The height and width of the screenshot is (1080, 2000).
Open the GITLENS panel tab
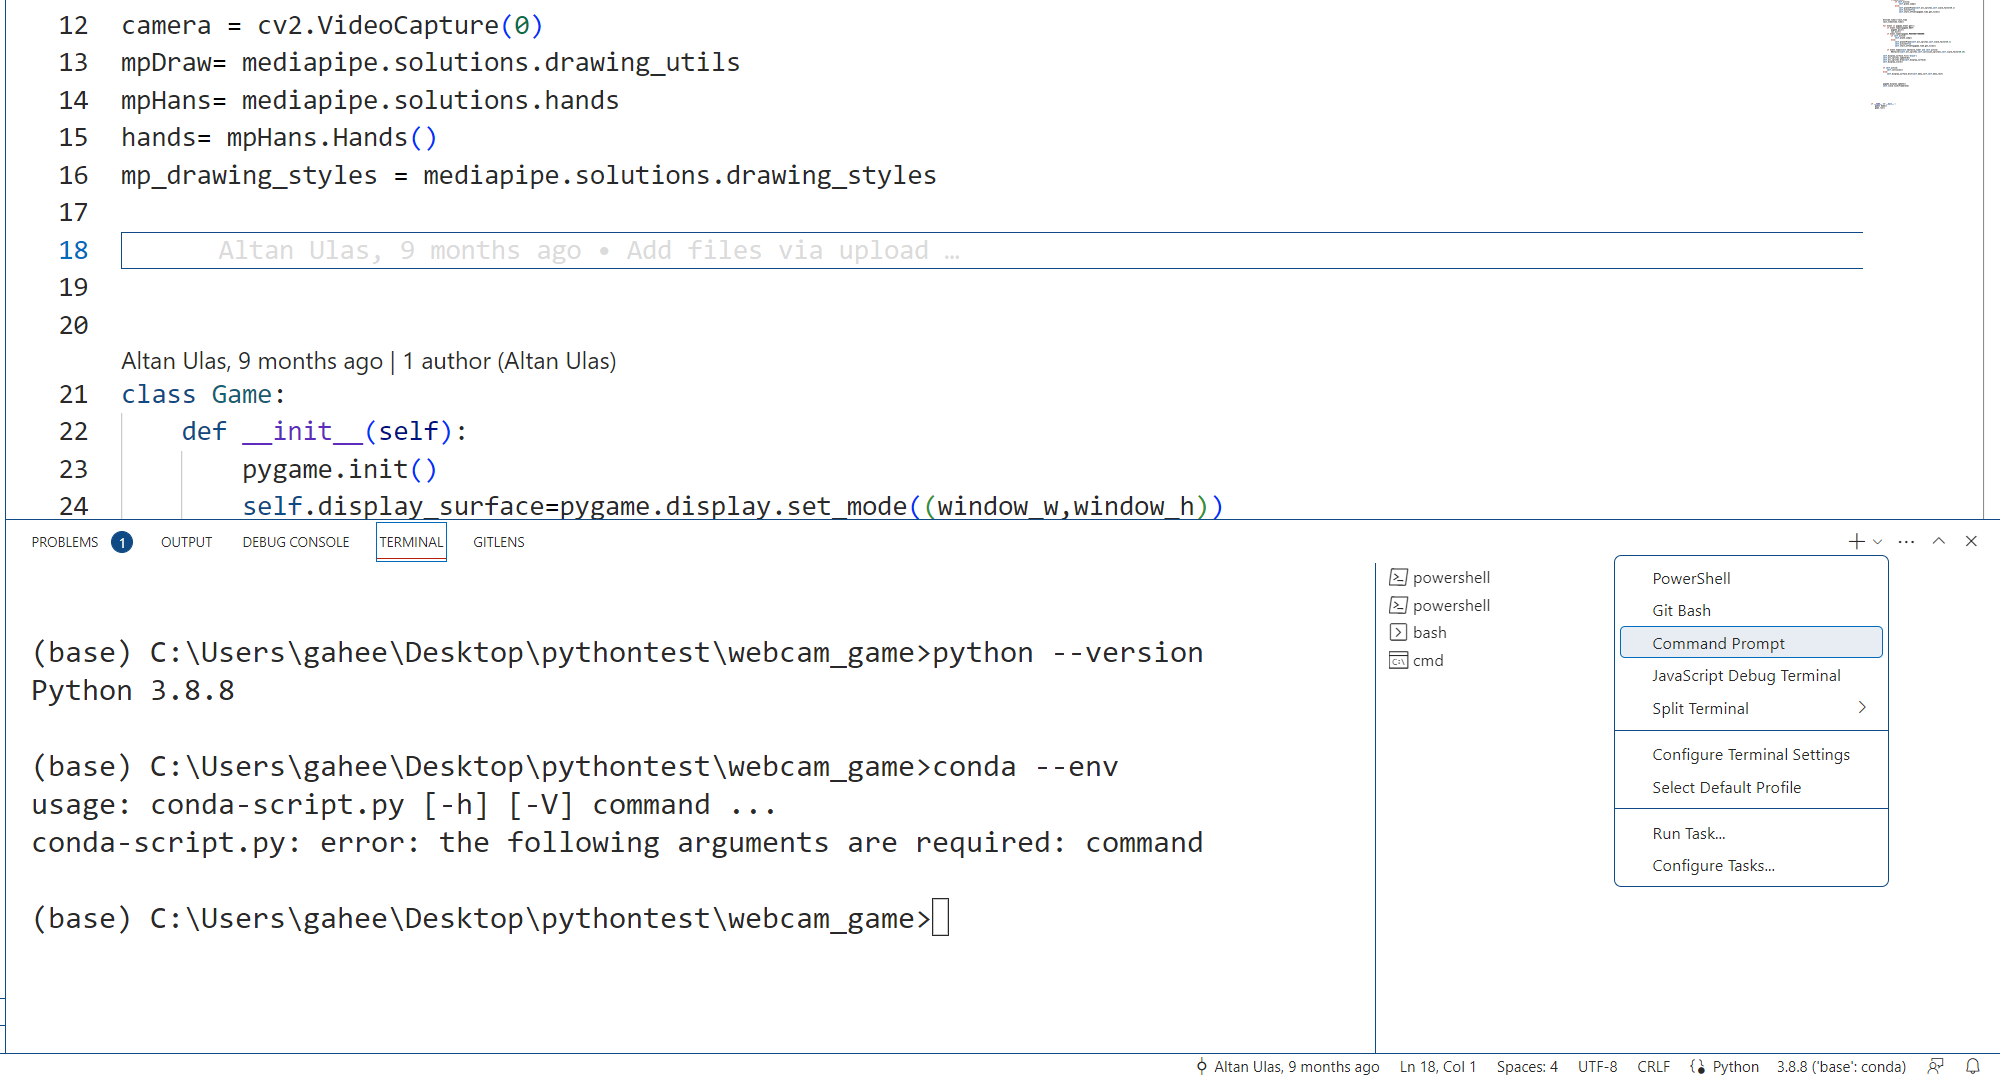click(498, 542)
